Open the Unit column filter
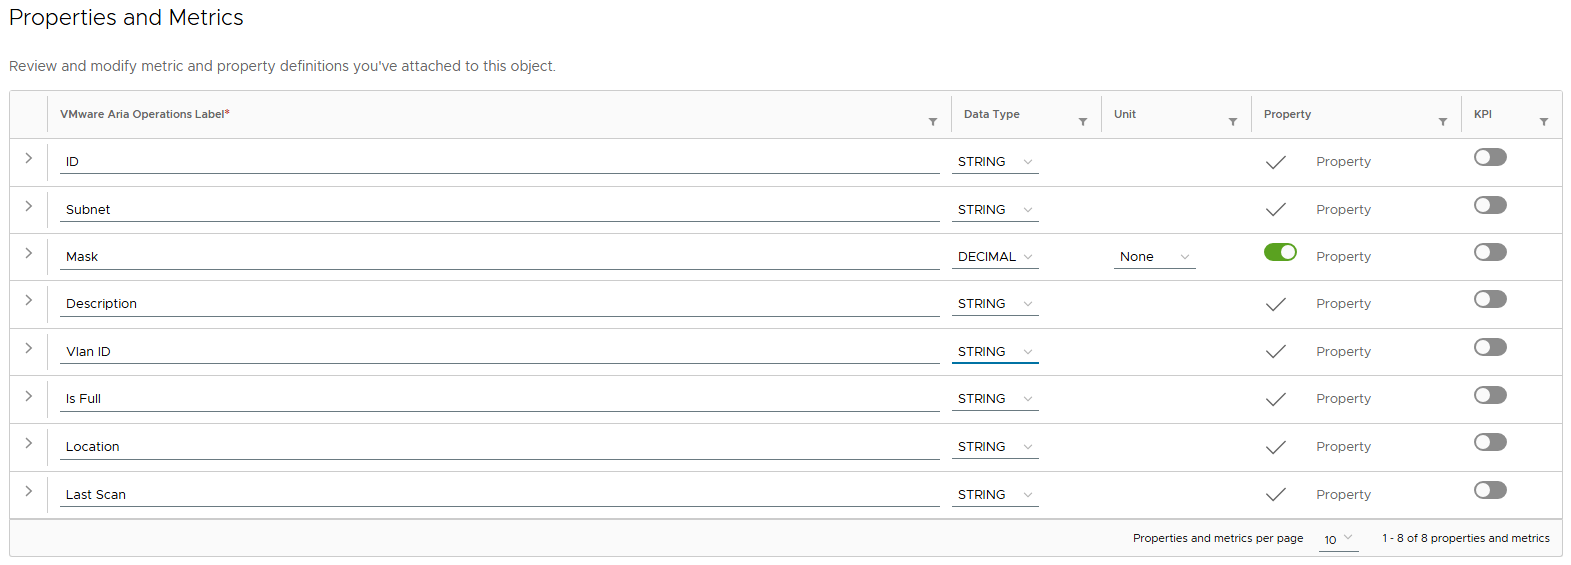This screenshot has width=1571, height=565. point(1232,122)
